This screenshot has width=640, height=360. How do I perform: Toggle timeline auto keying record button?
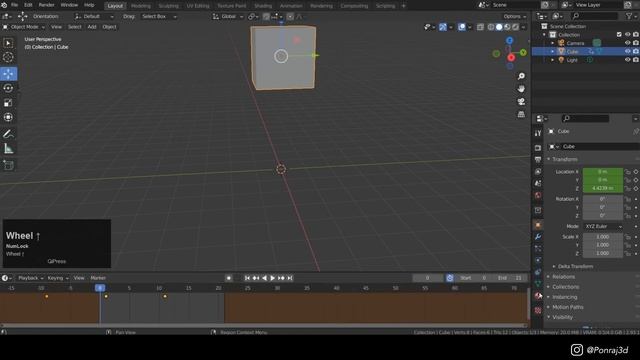pos(229,278)
